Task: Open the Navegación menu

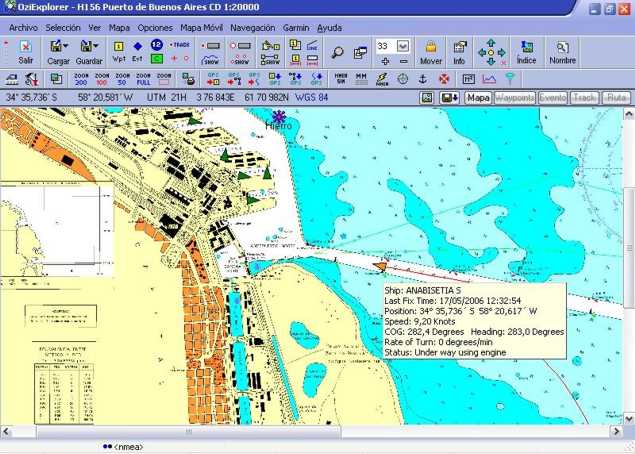Action: coord(253,28)
